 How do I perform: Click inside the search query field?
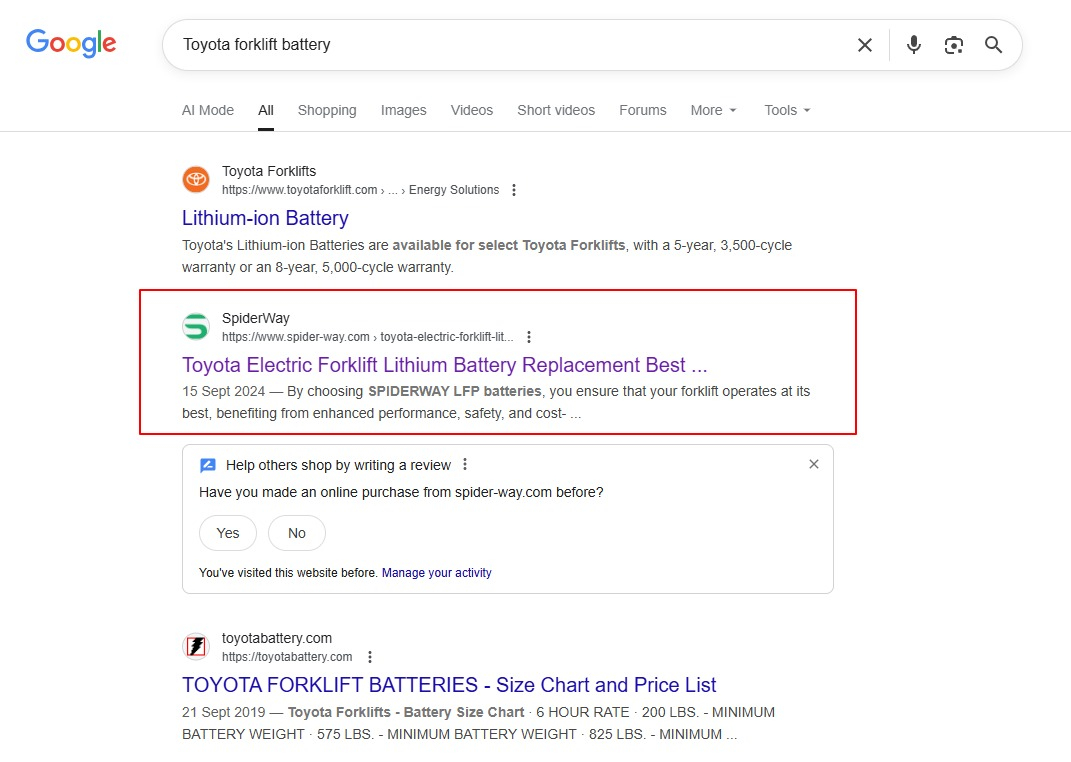pyautogui.click(x=500, y=45)
